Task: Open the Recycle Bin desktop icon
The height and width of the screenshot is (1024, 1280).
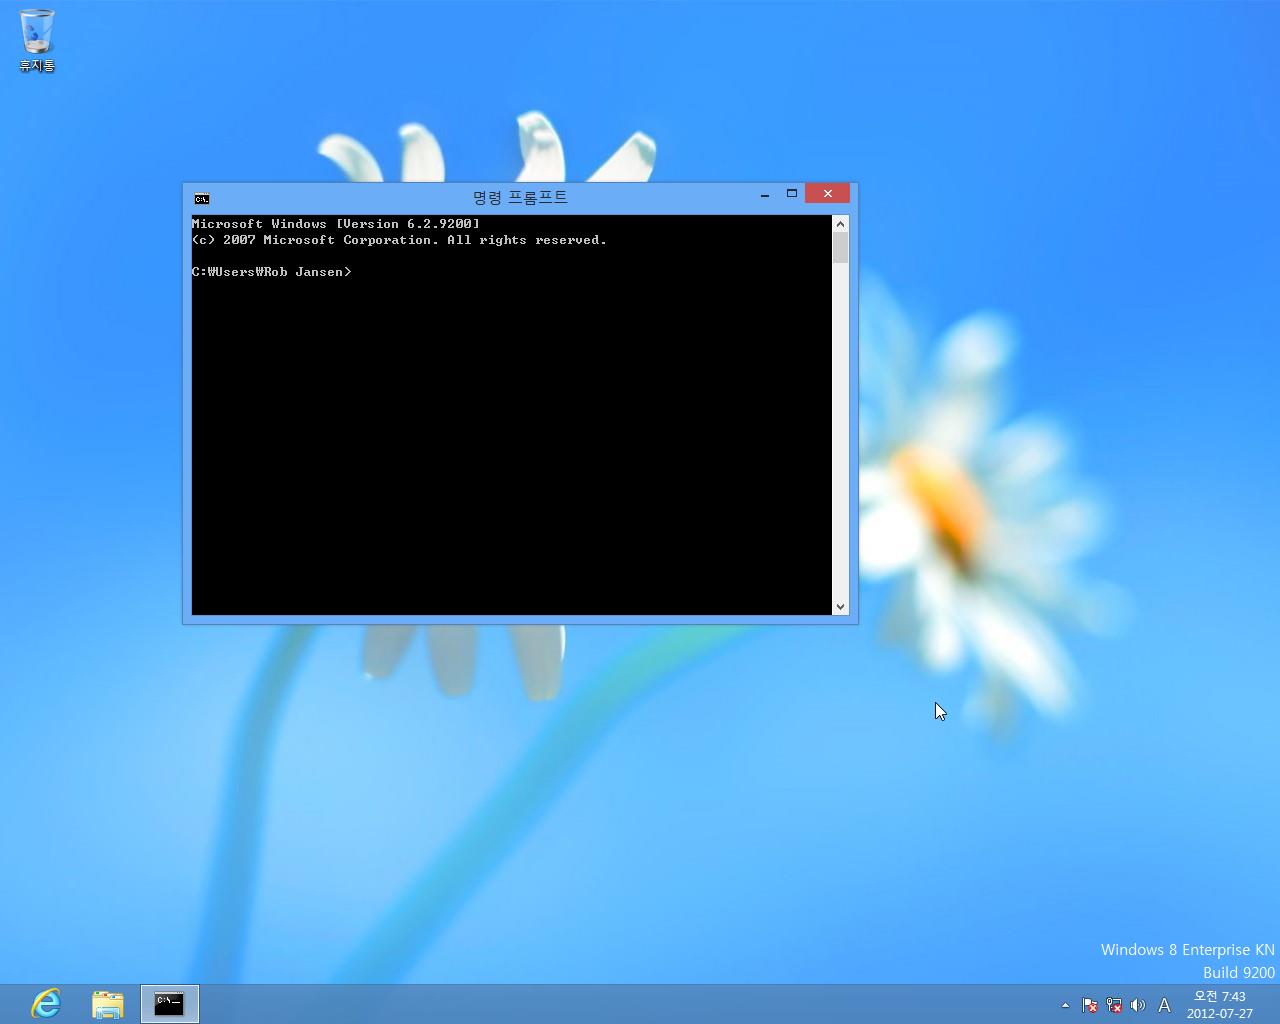Action: 37,41
